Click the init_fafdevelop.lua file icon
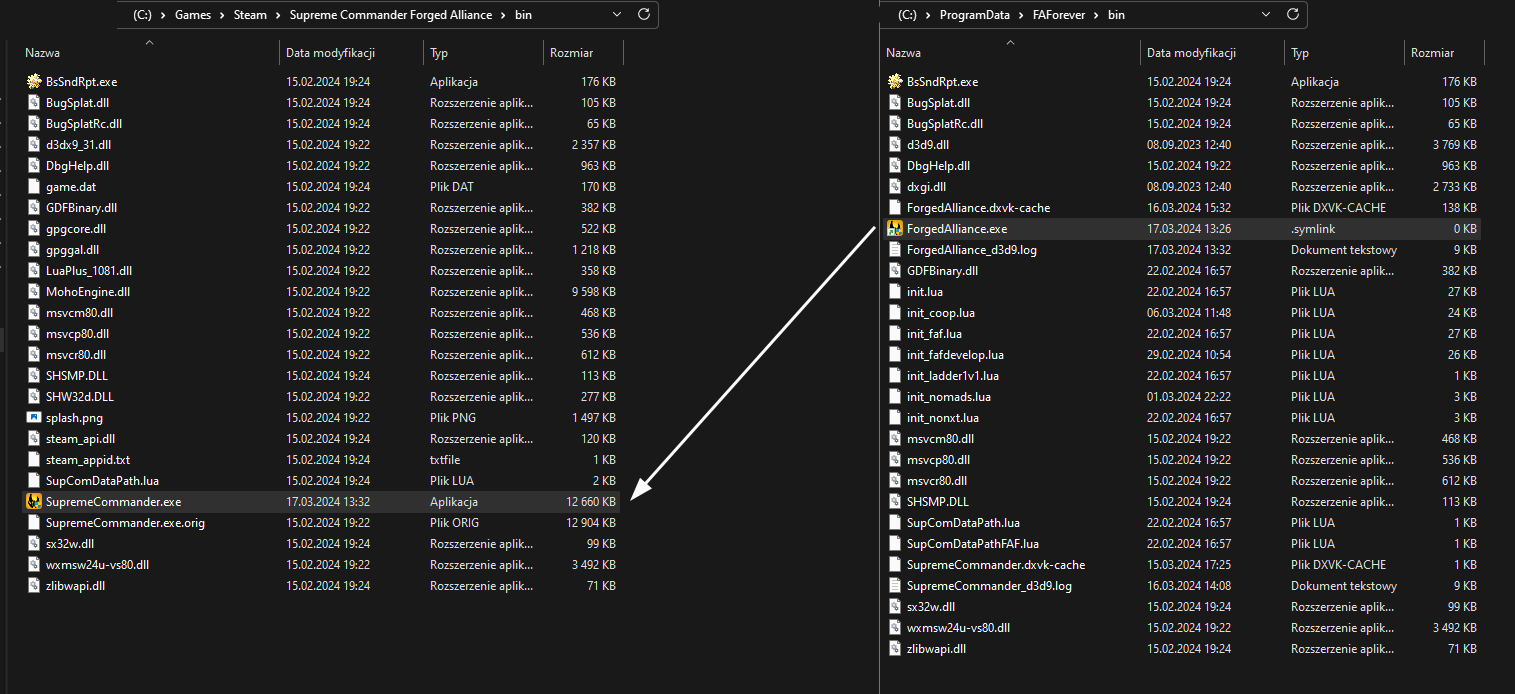 coord(895,355)
